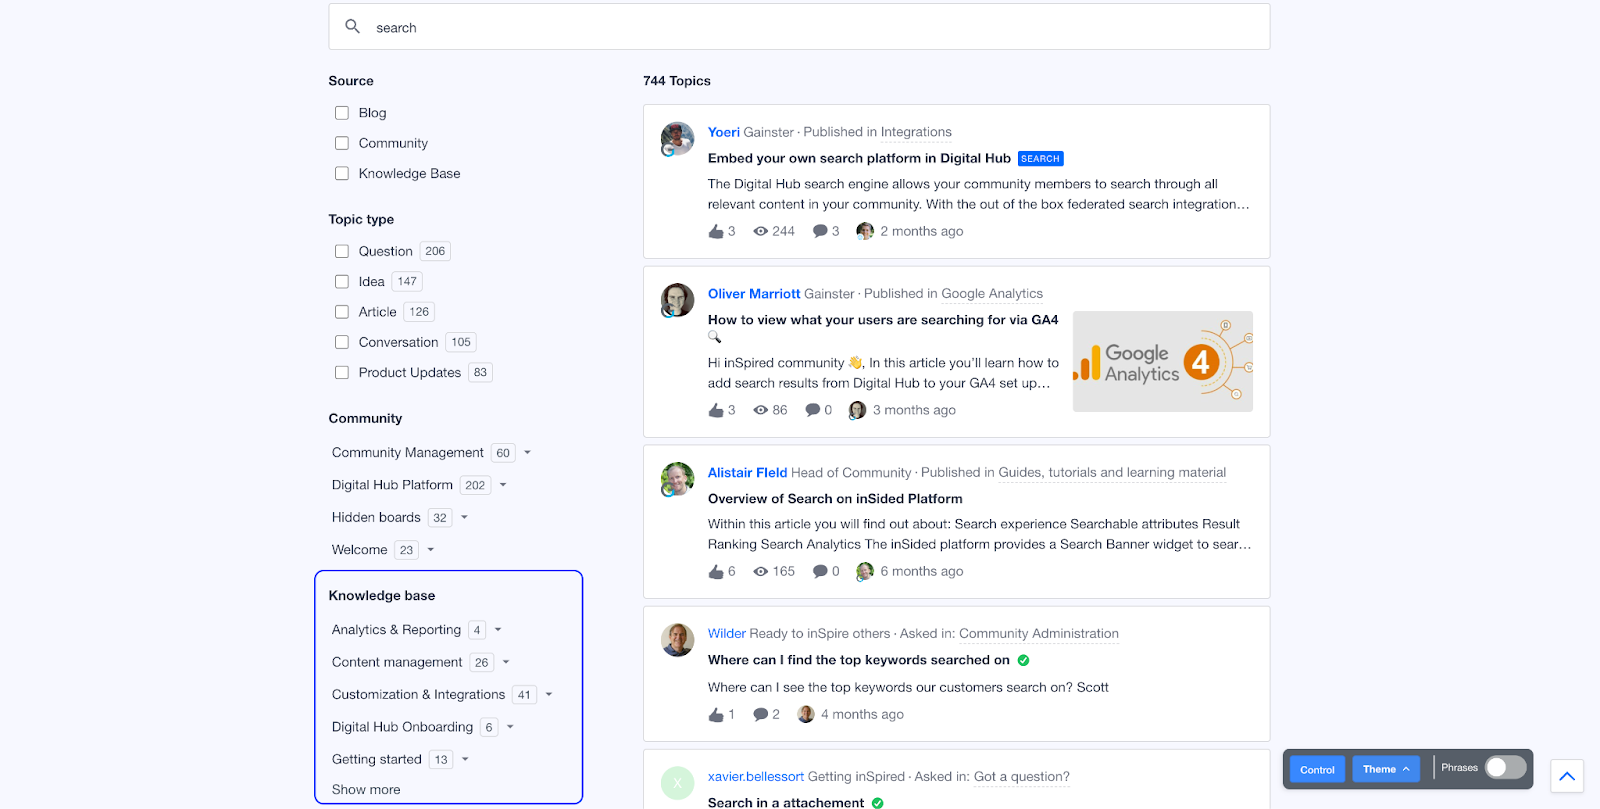Click the views eye icon showing 165
Screen dimensions: 1600x809
[x=761, y=572]
